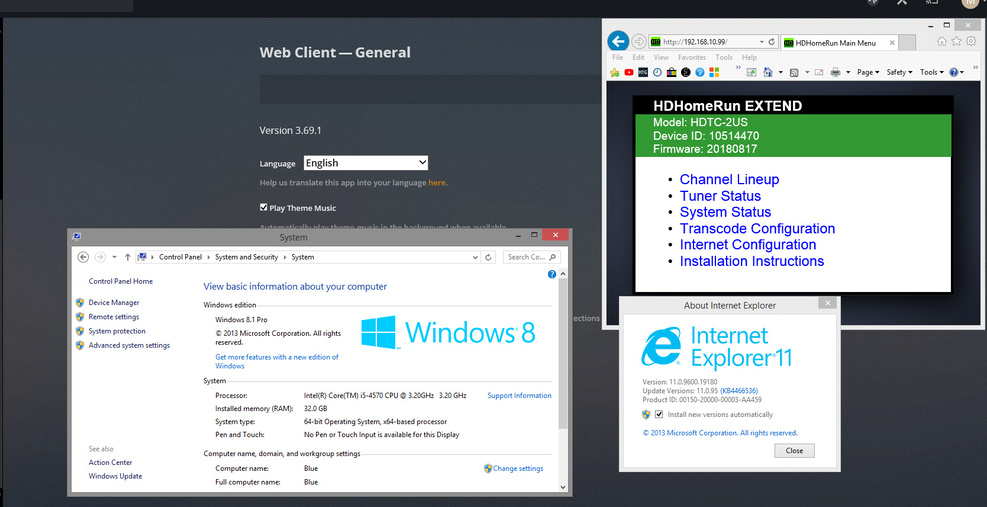Click the blue Back button in Internet Explorer
The height and width of the screenshot is (507, 987).
point(618,42)
